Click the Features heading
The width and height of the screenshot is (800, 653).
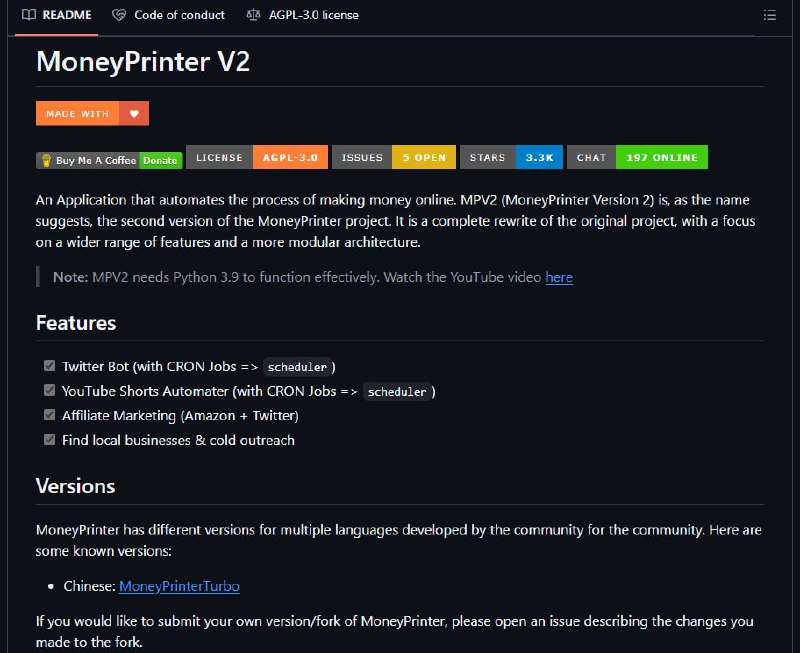[x=76, y=323]
